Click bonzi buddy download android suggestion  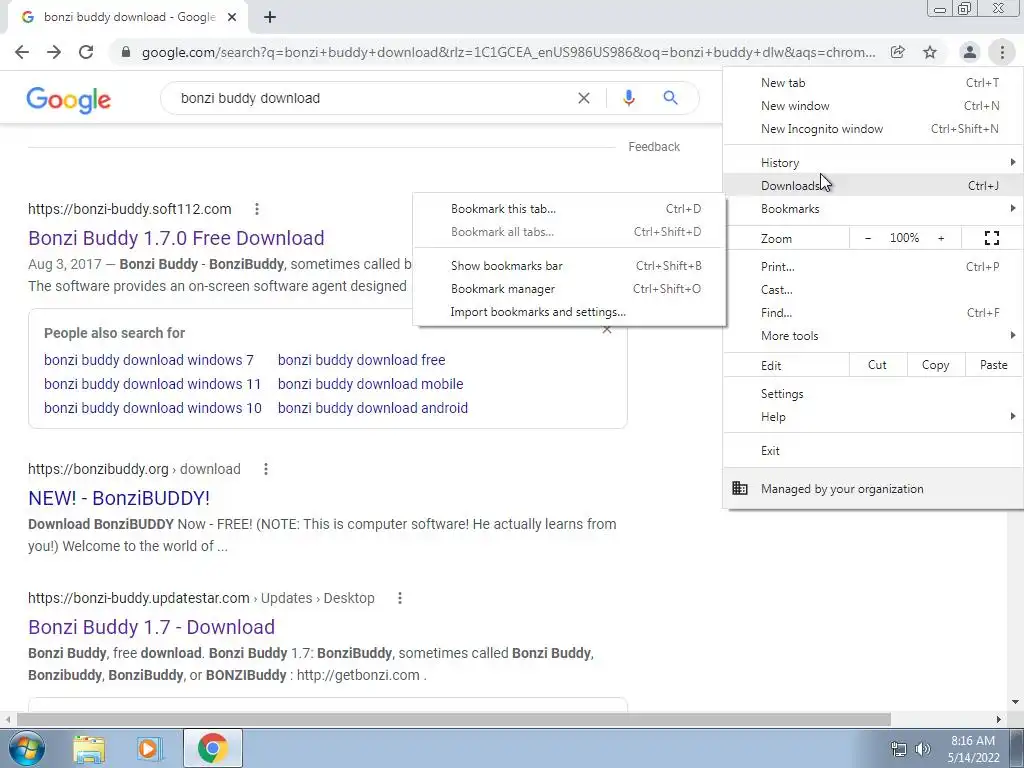[x=373, y=408]
